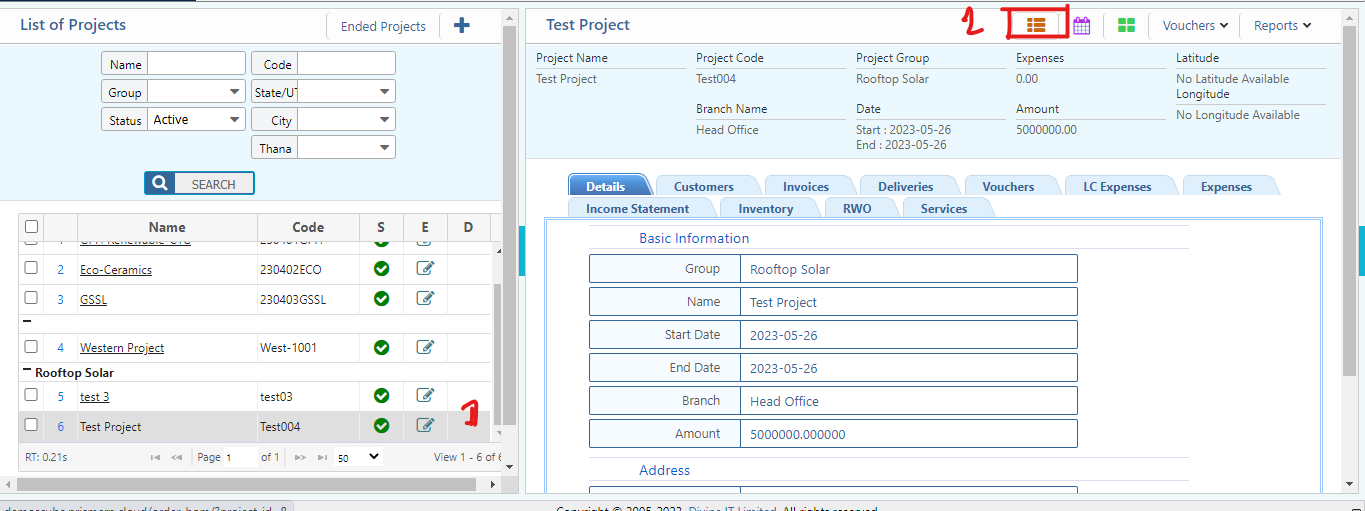The height and width of the screenshot is (511, 1365).
Task: Open the Vouchers dropdown menu
Action: pyautogui.click(x=1194, y=26)
